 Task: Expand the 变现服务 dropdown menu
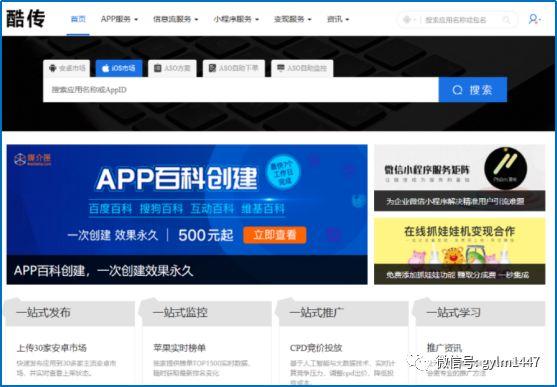(x=293, y=19)
